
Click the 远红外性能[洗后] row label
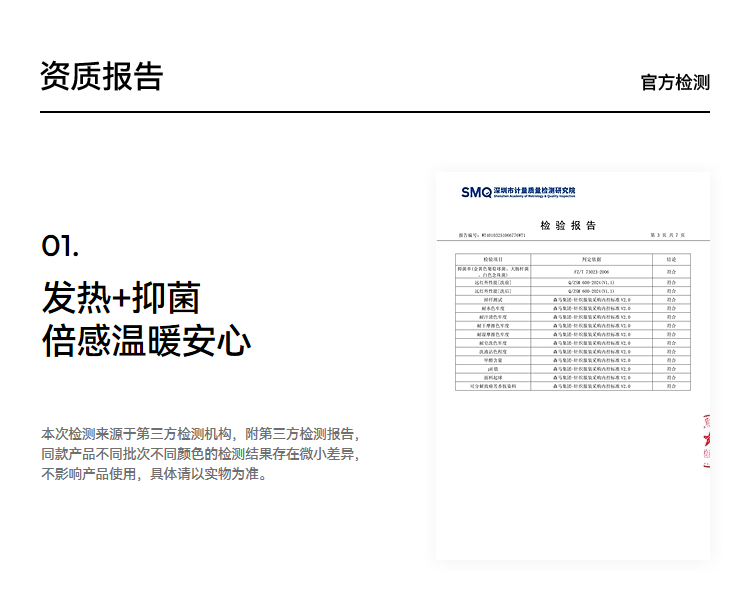point(493,291)
